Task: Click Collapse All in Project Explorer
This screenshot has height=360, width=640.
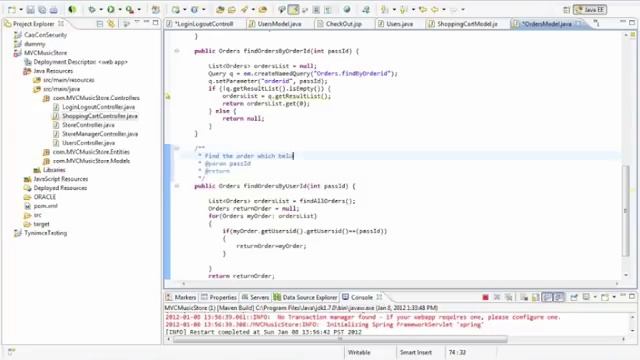Action: (x=100, y=24)
